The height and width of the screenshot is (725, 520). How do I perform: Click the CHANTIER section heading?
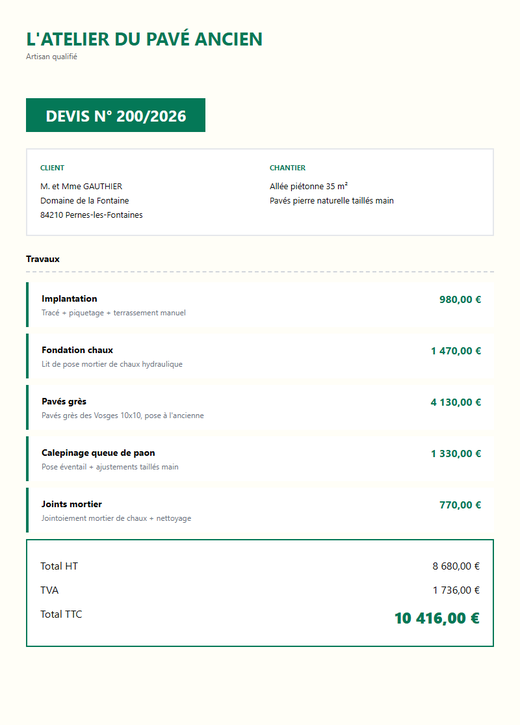click(x=288, y=168)
